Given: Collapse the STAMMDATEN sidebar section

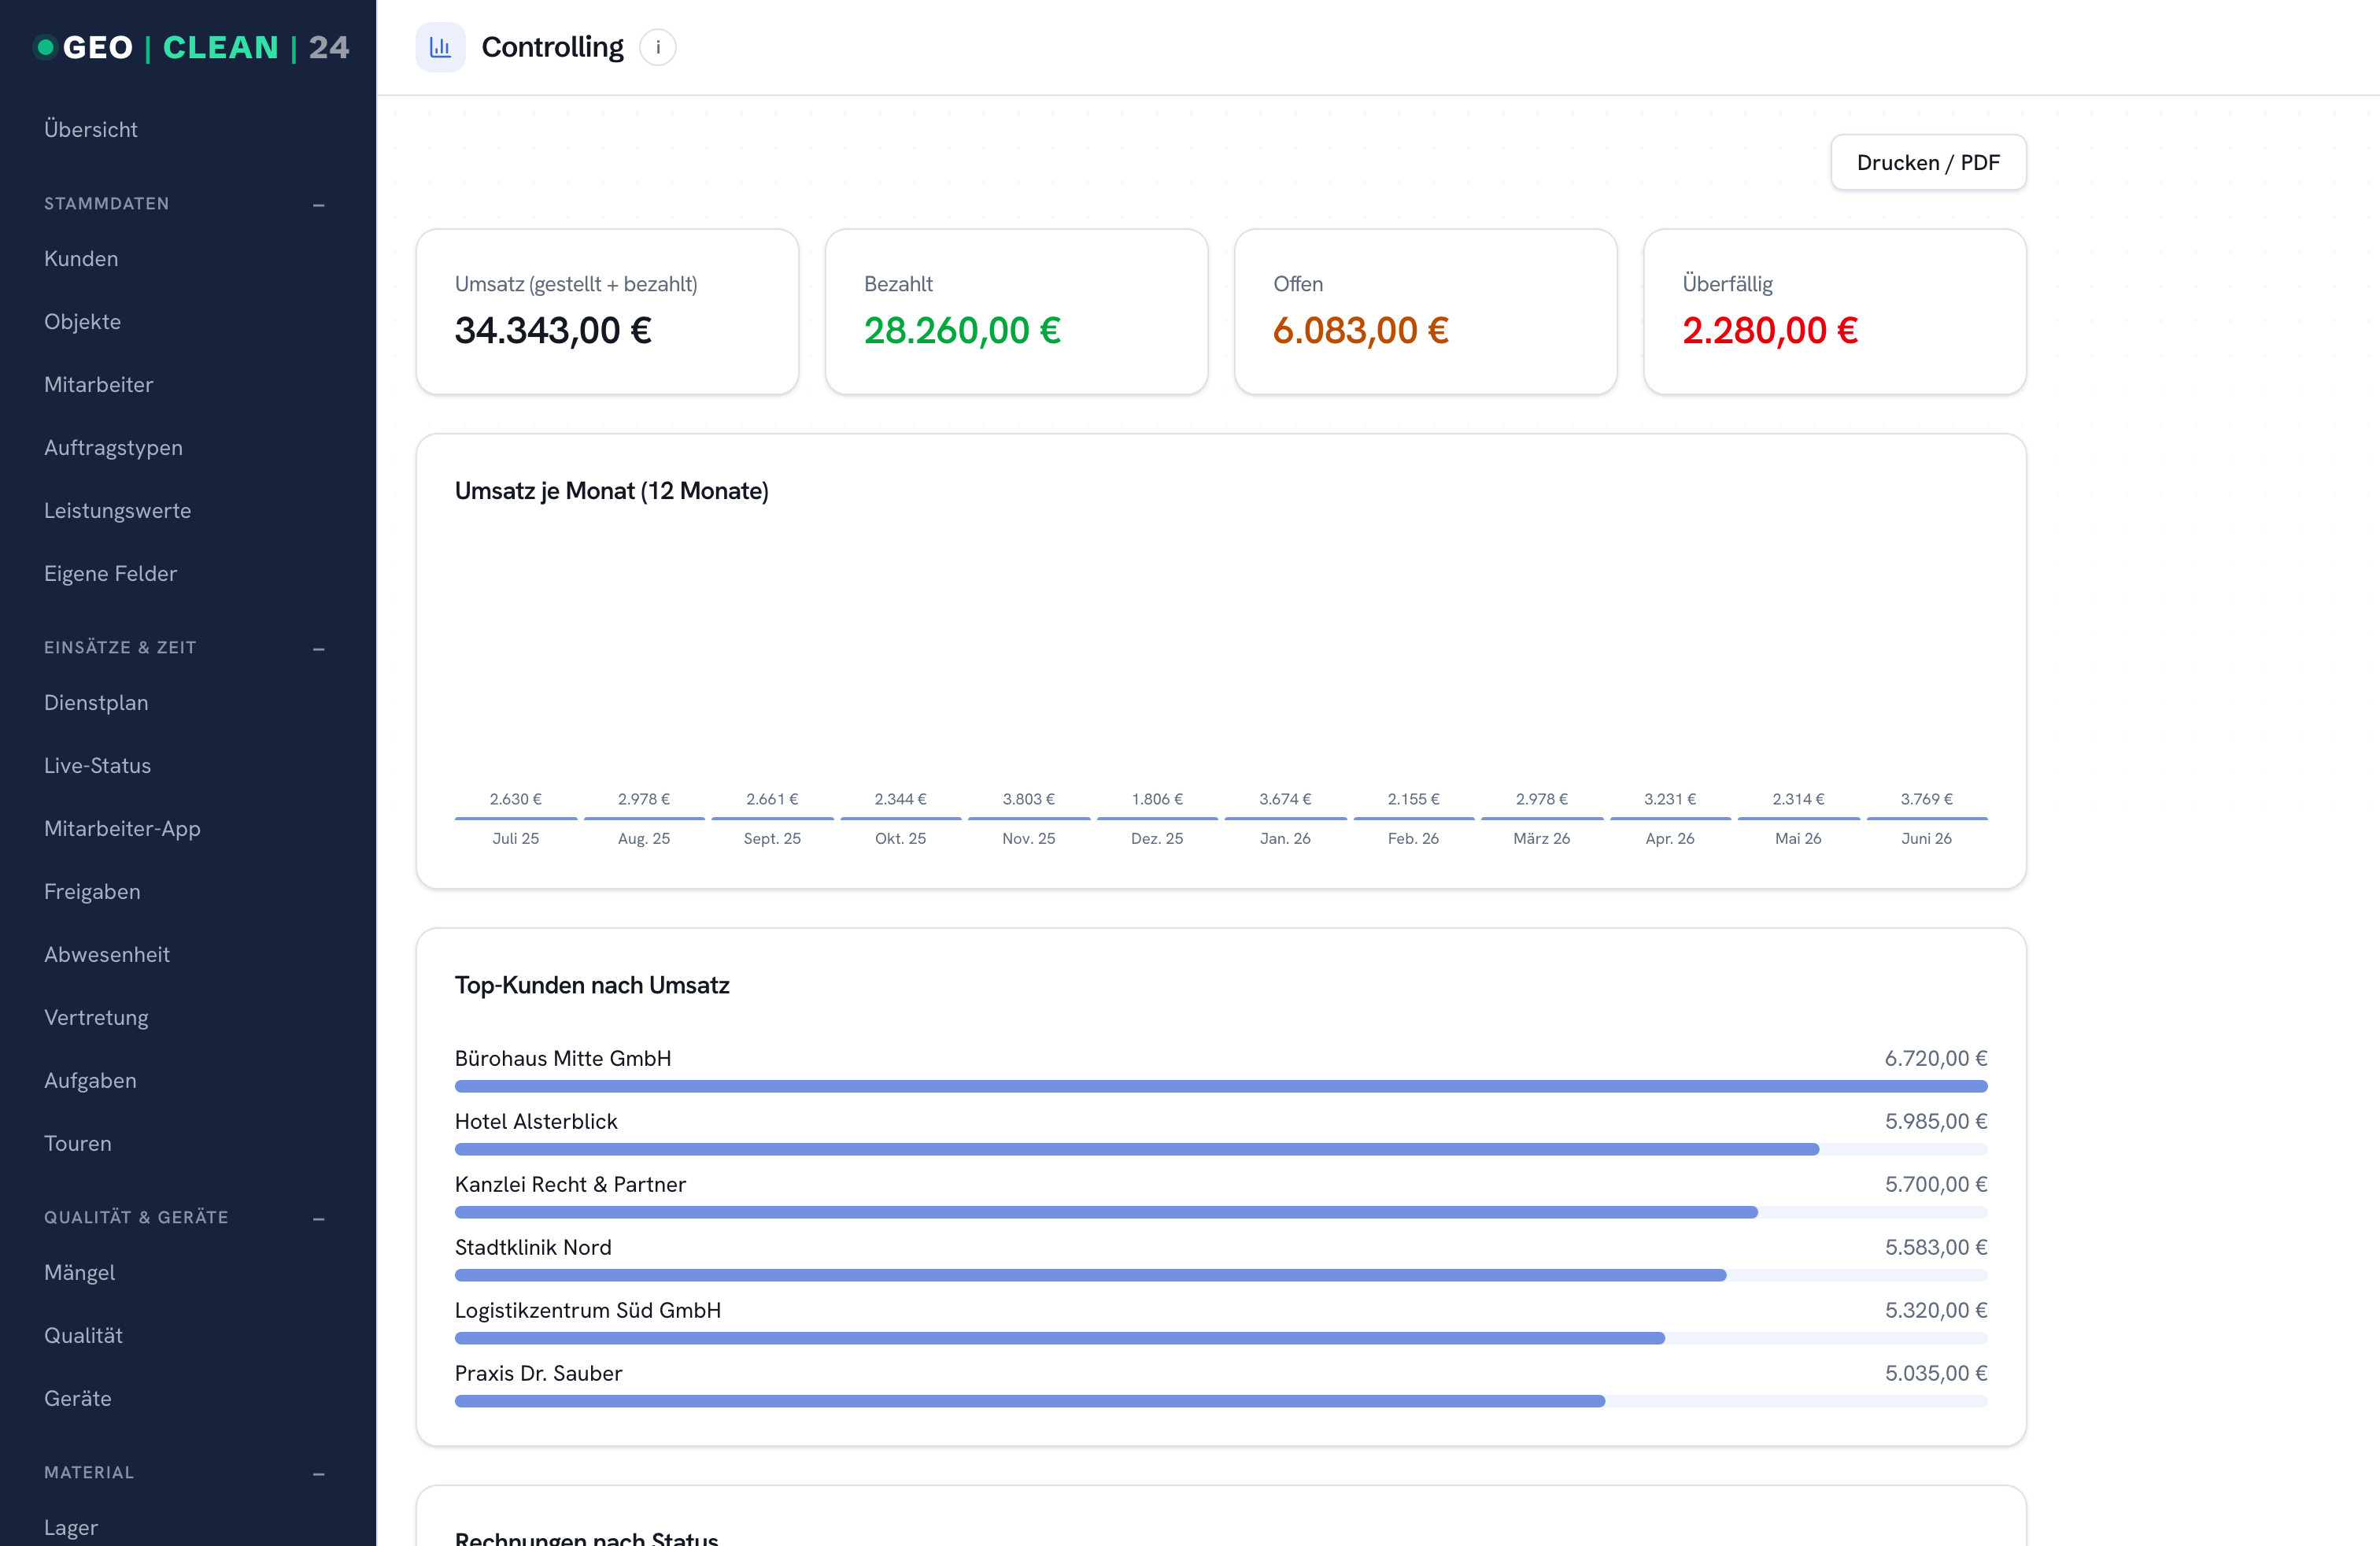Looking at the screenshot, I should [x=318, y=204].
